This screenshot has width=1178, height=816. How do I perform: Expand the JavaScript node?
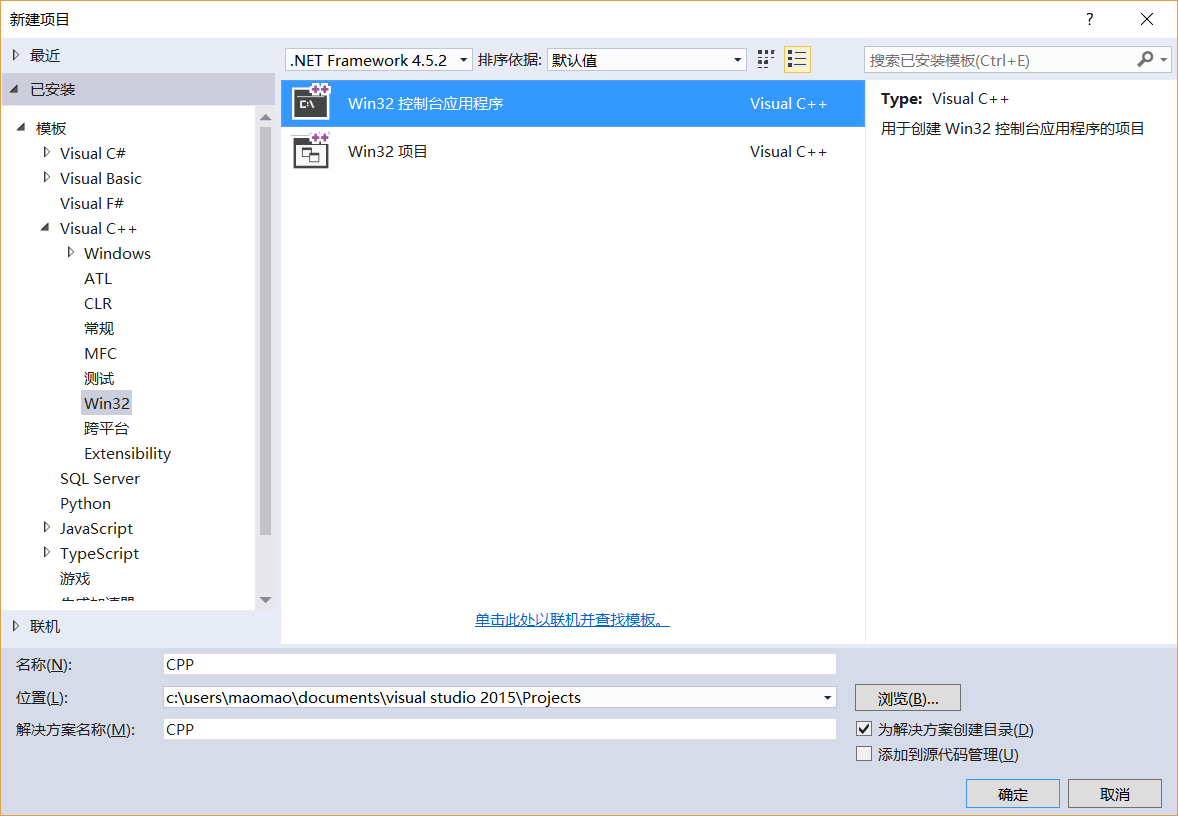[47, 527]
